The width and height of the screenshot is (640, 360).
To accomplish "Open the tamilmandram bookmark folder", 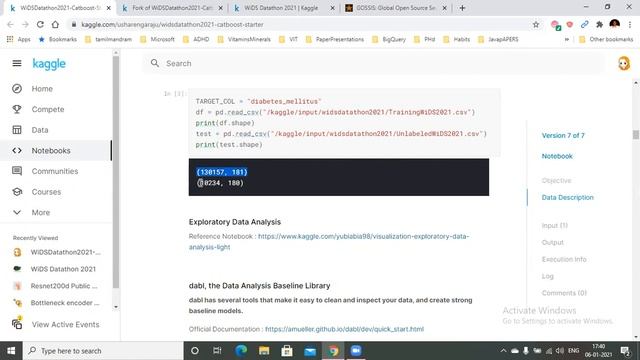I will (109, 39).
